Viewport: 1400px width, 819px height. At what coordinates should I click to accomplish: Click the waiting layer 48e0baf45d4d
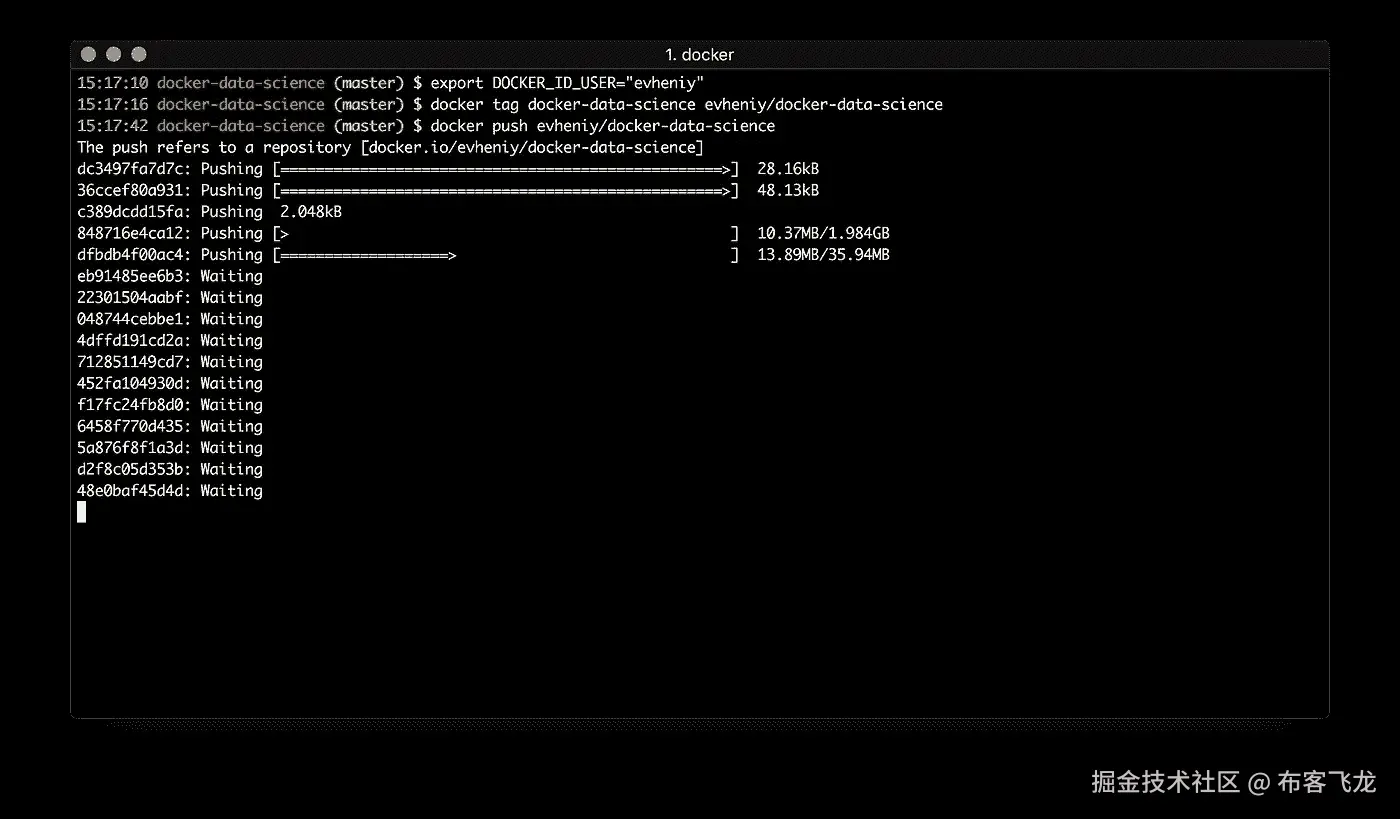(170, 491)
